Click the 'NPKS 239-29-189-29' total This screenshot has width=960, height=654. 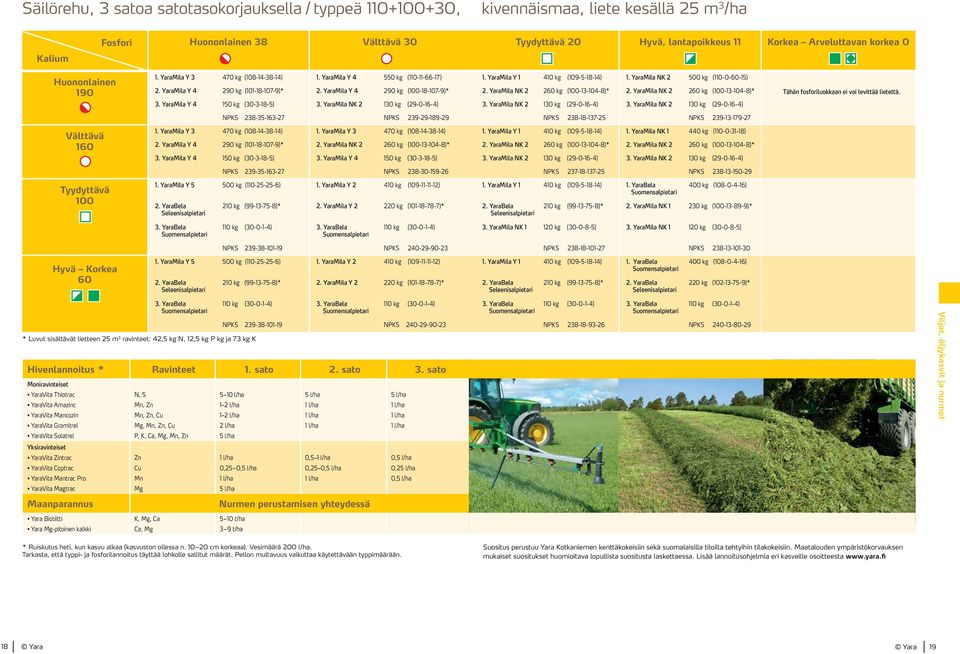click(416, 118)
